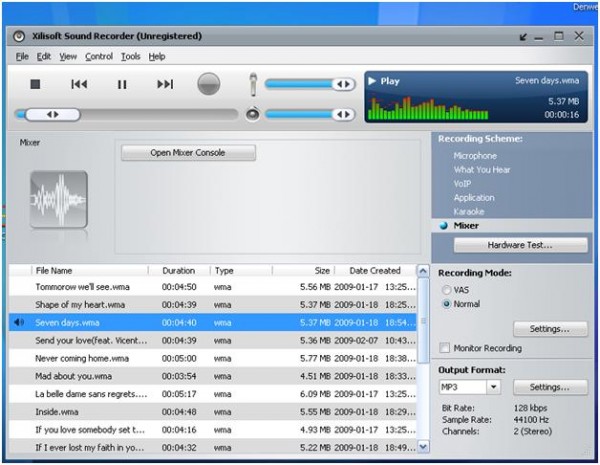Select Mad about you.wma

pos(213,376)
